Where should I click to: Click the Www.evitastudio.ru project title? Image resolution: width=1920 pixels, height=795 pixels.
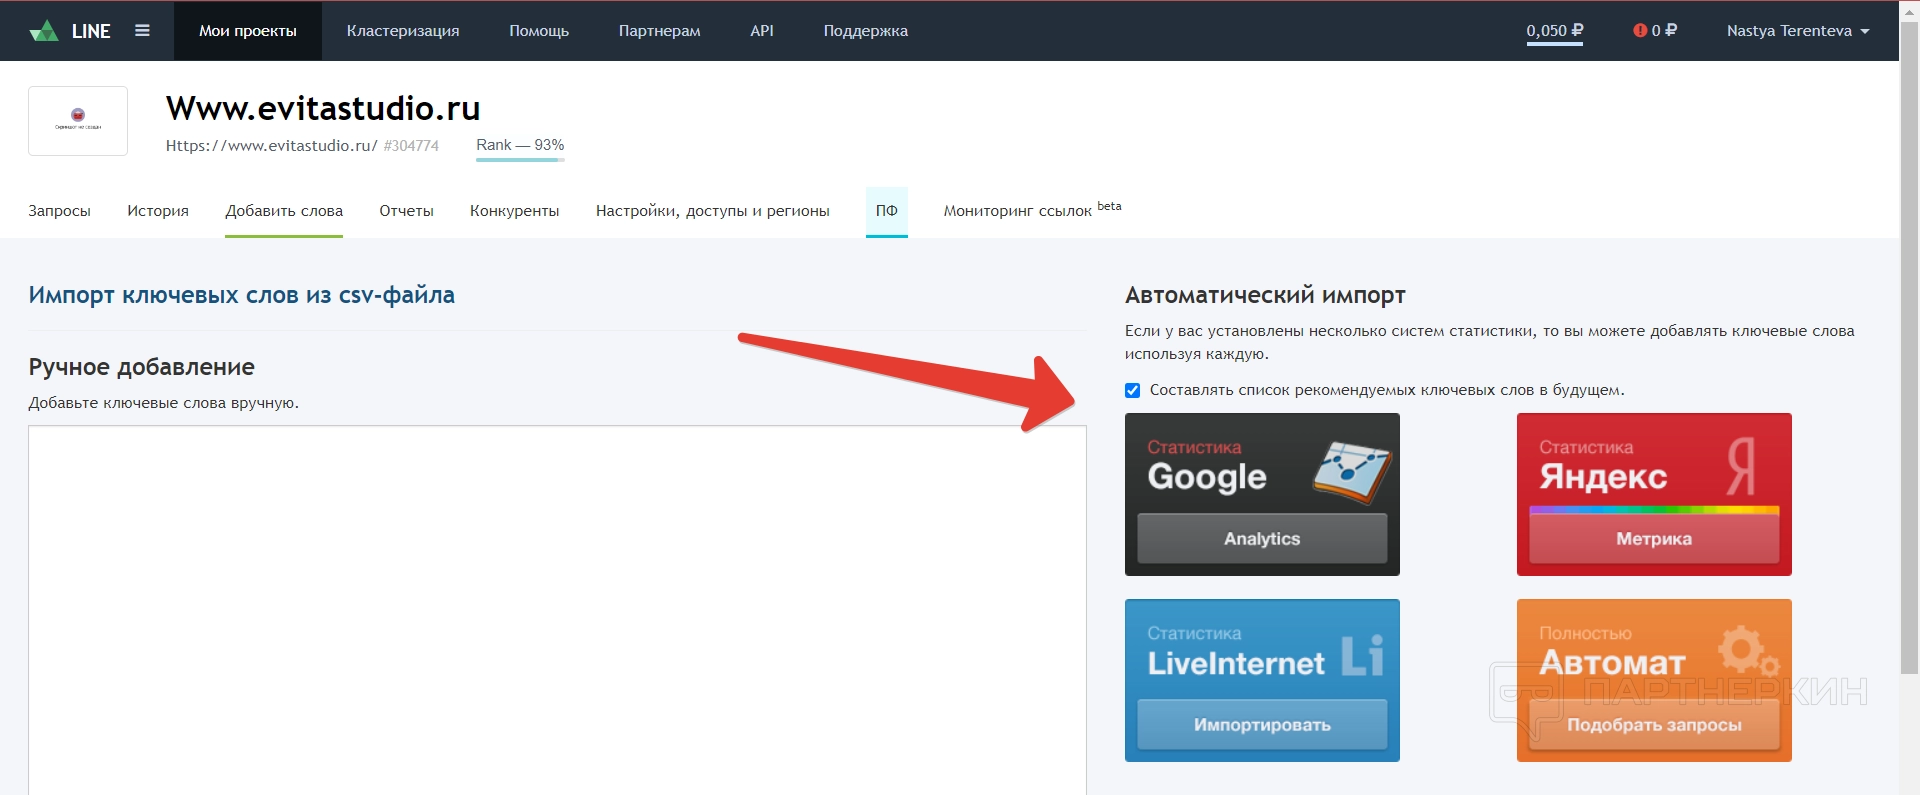tap(323, 108)
